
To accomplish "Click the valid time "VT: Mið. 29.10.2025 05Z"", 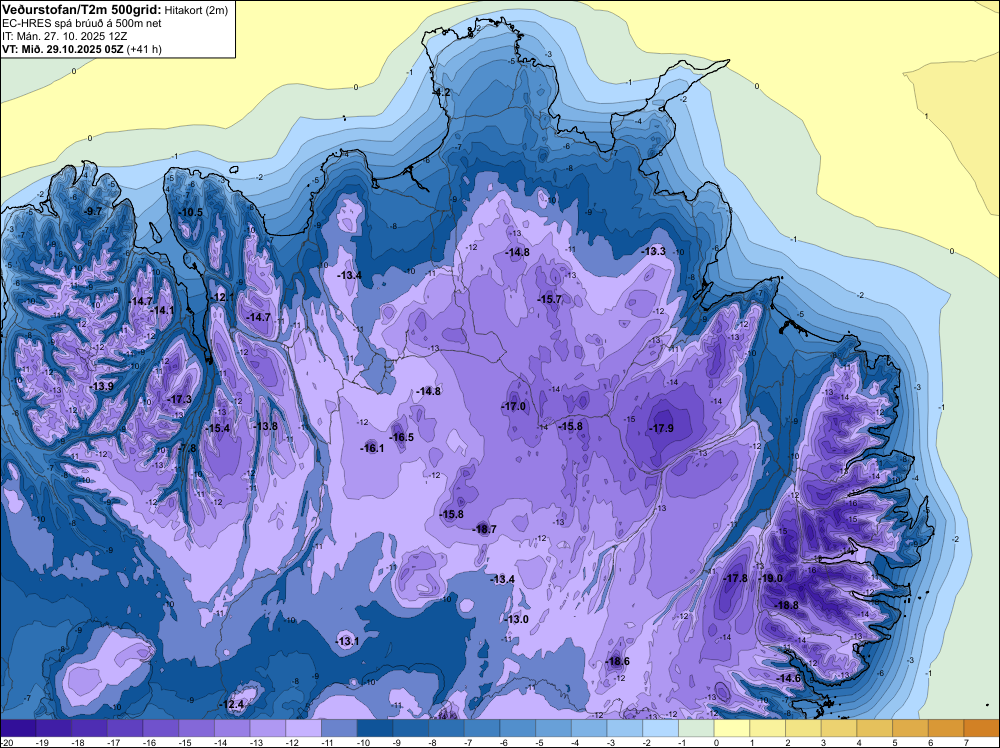I will (x=62, y=49).
